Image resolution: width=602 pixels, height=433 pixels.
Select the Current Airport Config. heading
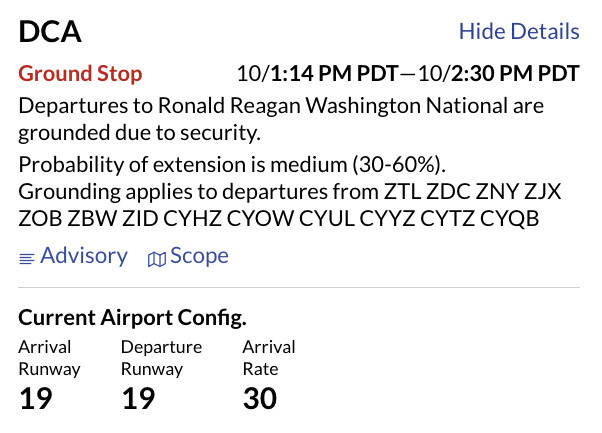(x=133, y=319)
